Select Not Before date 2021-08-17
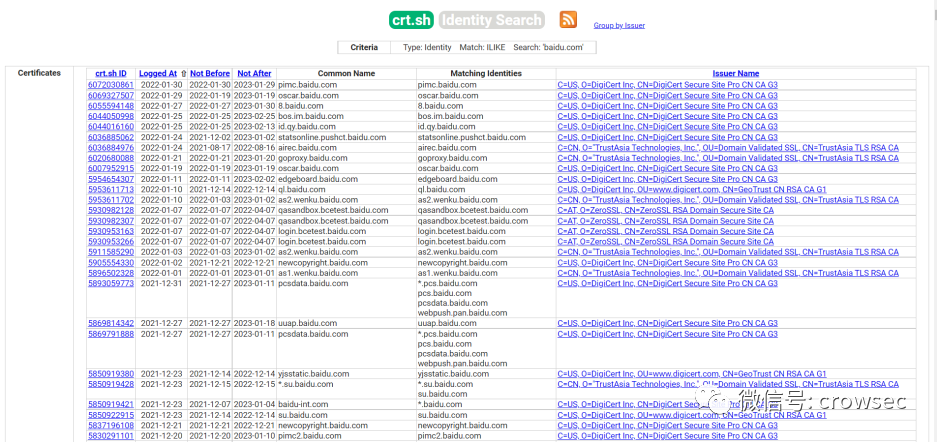 (x=210, y=148)
